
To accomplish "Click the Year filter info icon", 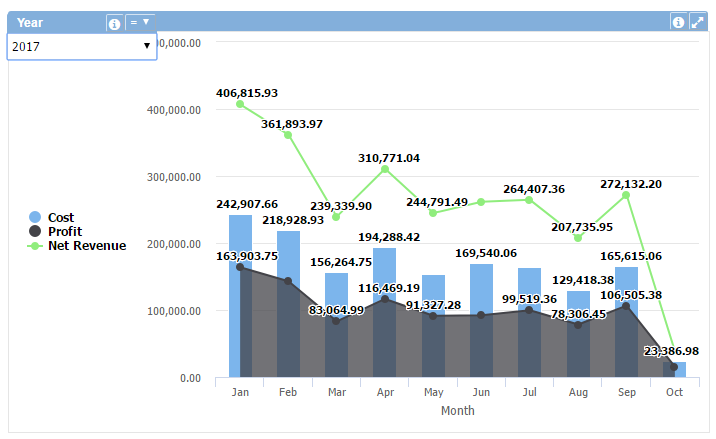I will [x=114, y=22].
